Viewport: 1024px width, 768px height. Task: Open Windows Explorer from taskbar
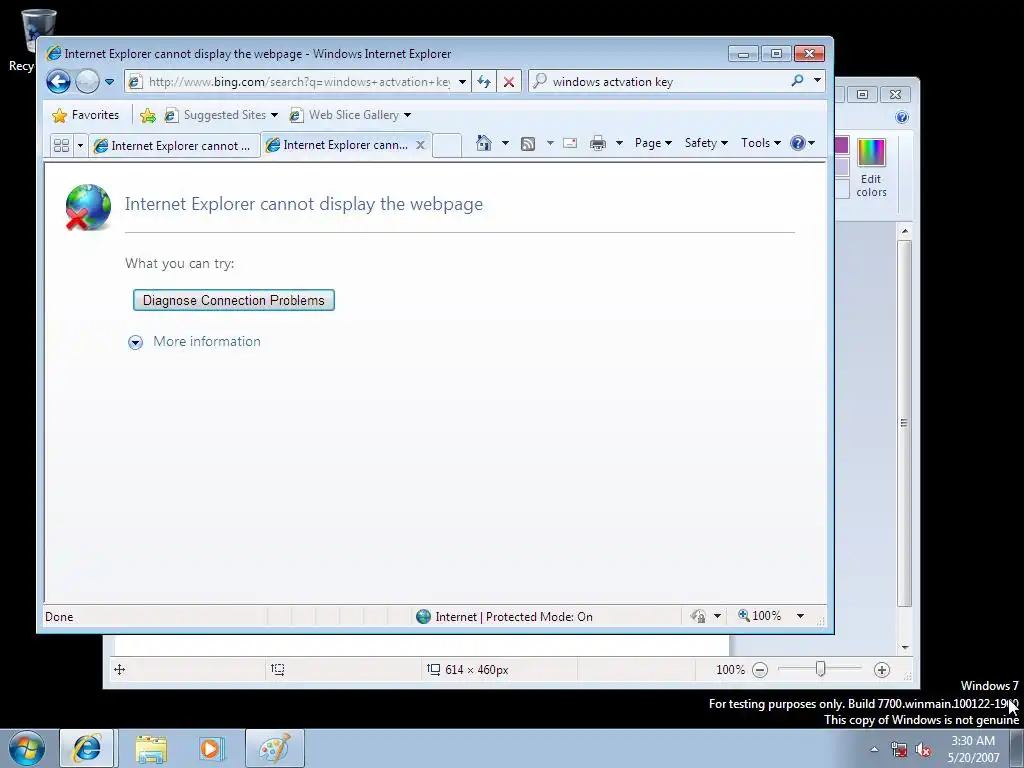[151, 748]
